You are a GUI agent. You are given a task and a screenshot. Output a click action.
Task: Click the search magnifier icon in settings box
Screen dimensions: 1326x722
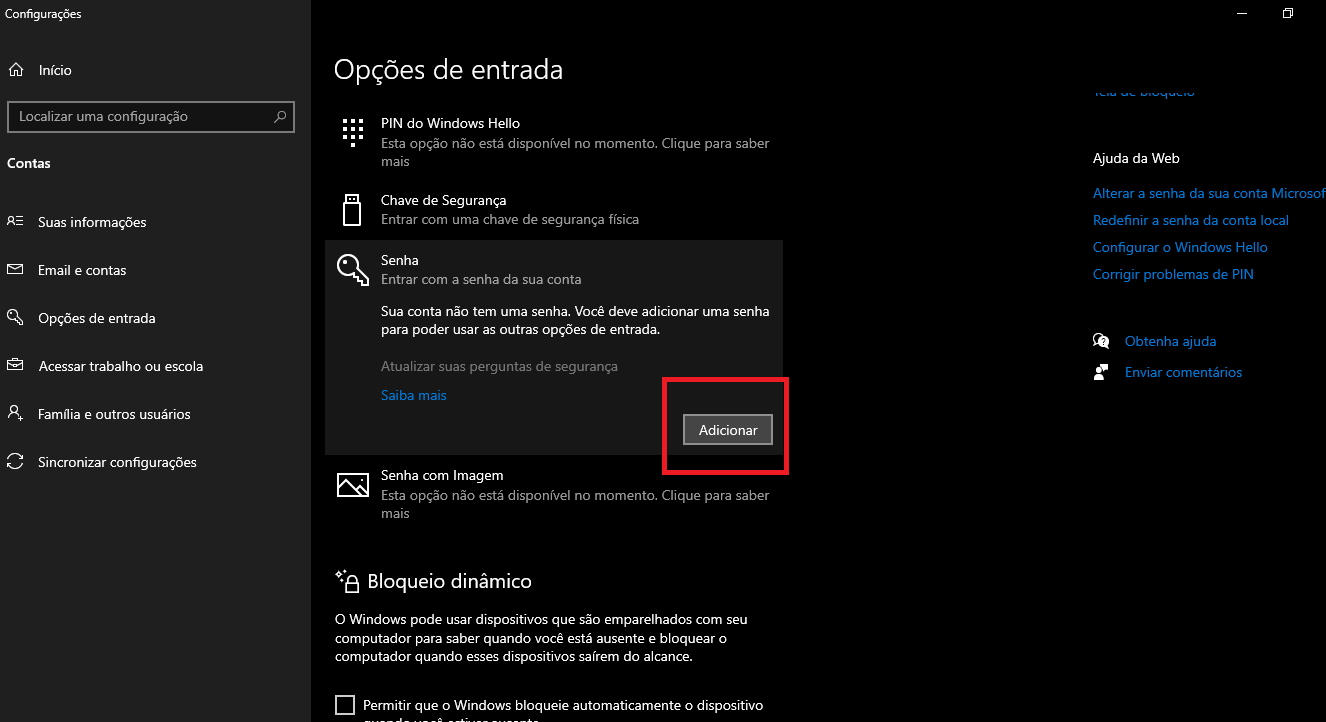pos(281,116)
